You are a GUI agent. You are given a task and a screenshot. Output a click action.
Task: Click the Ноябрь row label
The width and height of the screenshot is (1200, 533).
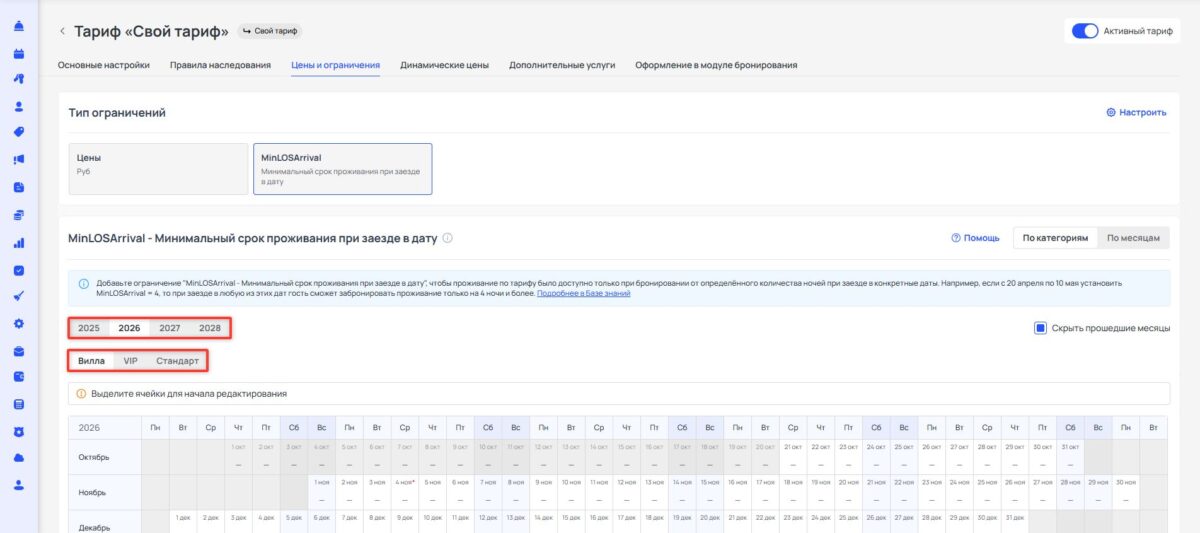click(105, 491)
